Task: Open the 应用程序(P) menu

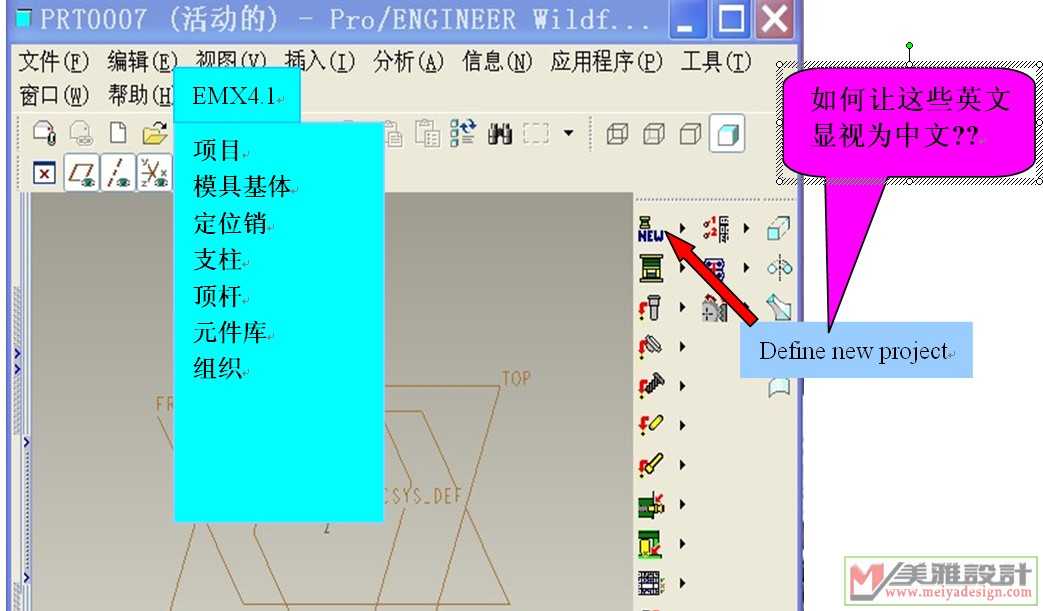Action: tap(607, 62)
